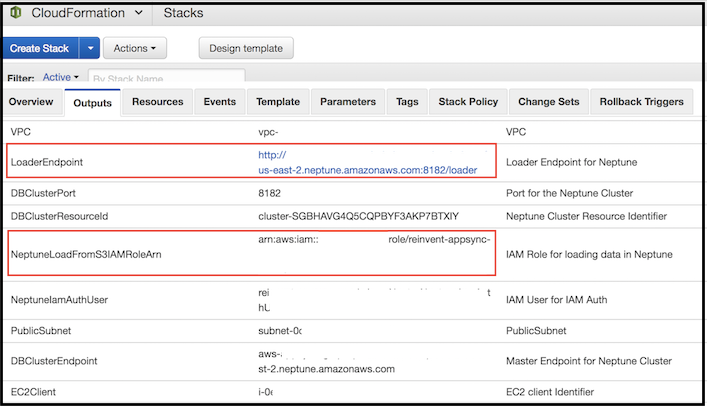
Task: Select Master Endpoint for Neptune Cluster description
Action: (589, 361)
